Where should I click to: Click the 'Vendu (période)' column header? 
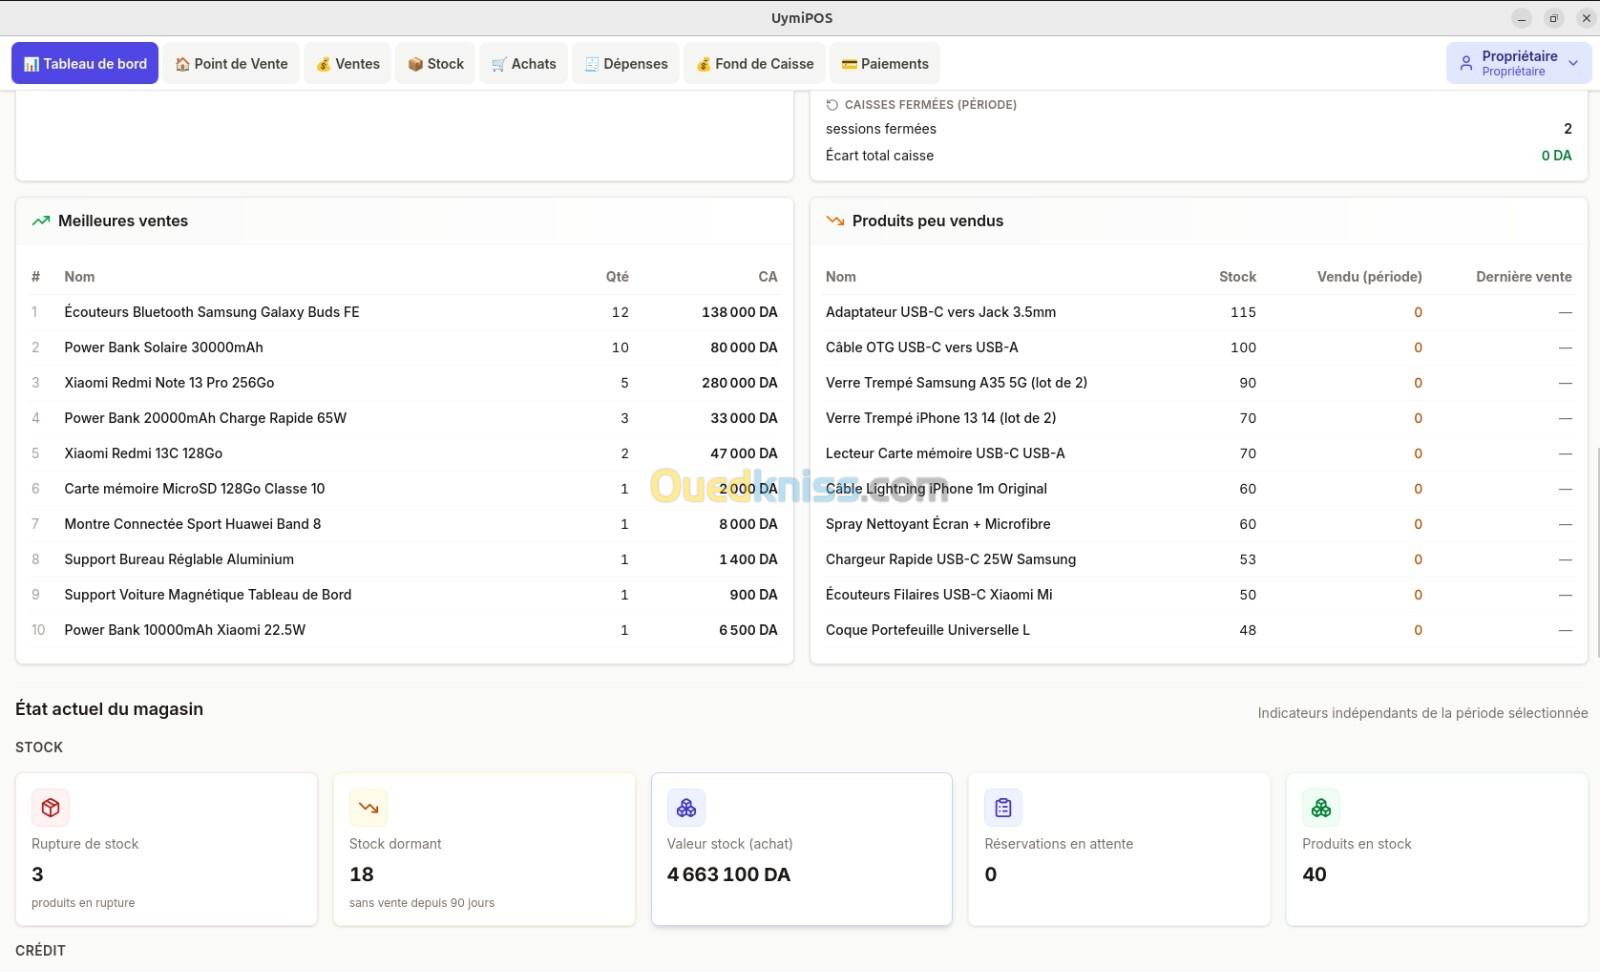(x=1369, y=277)
